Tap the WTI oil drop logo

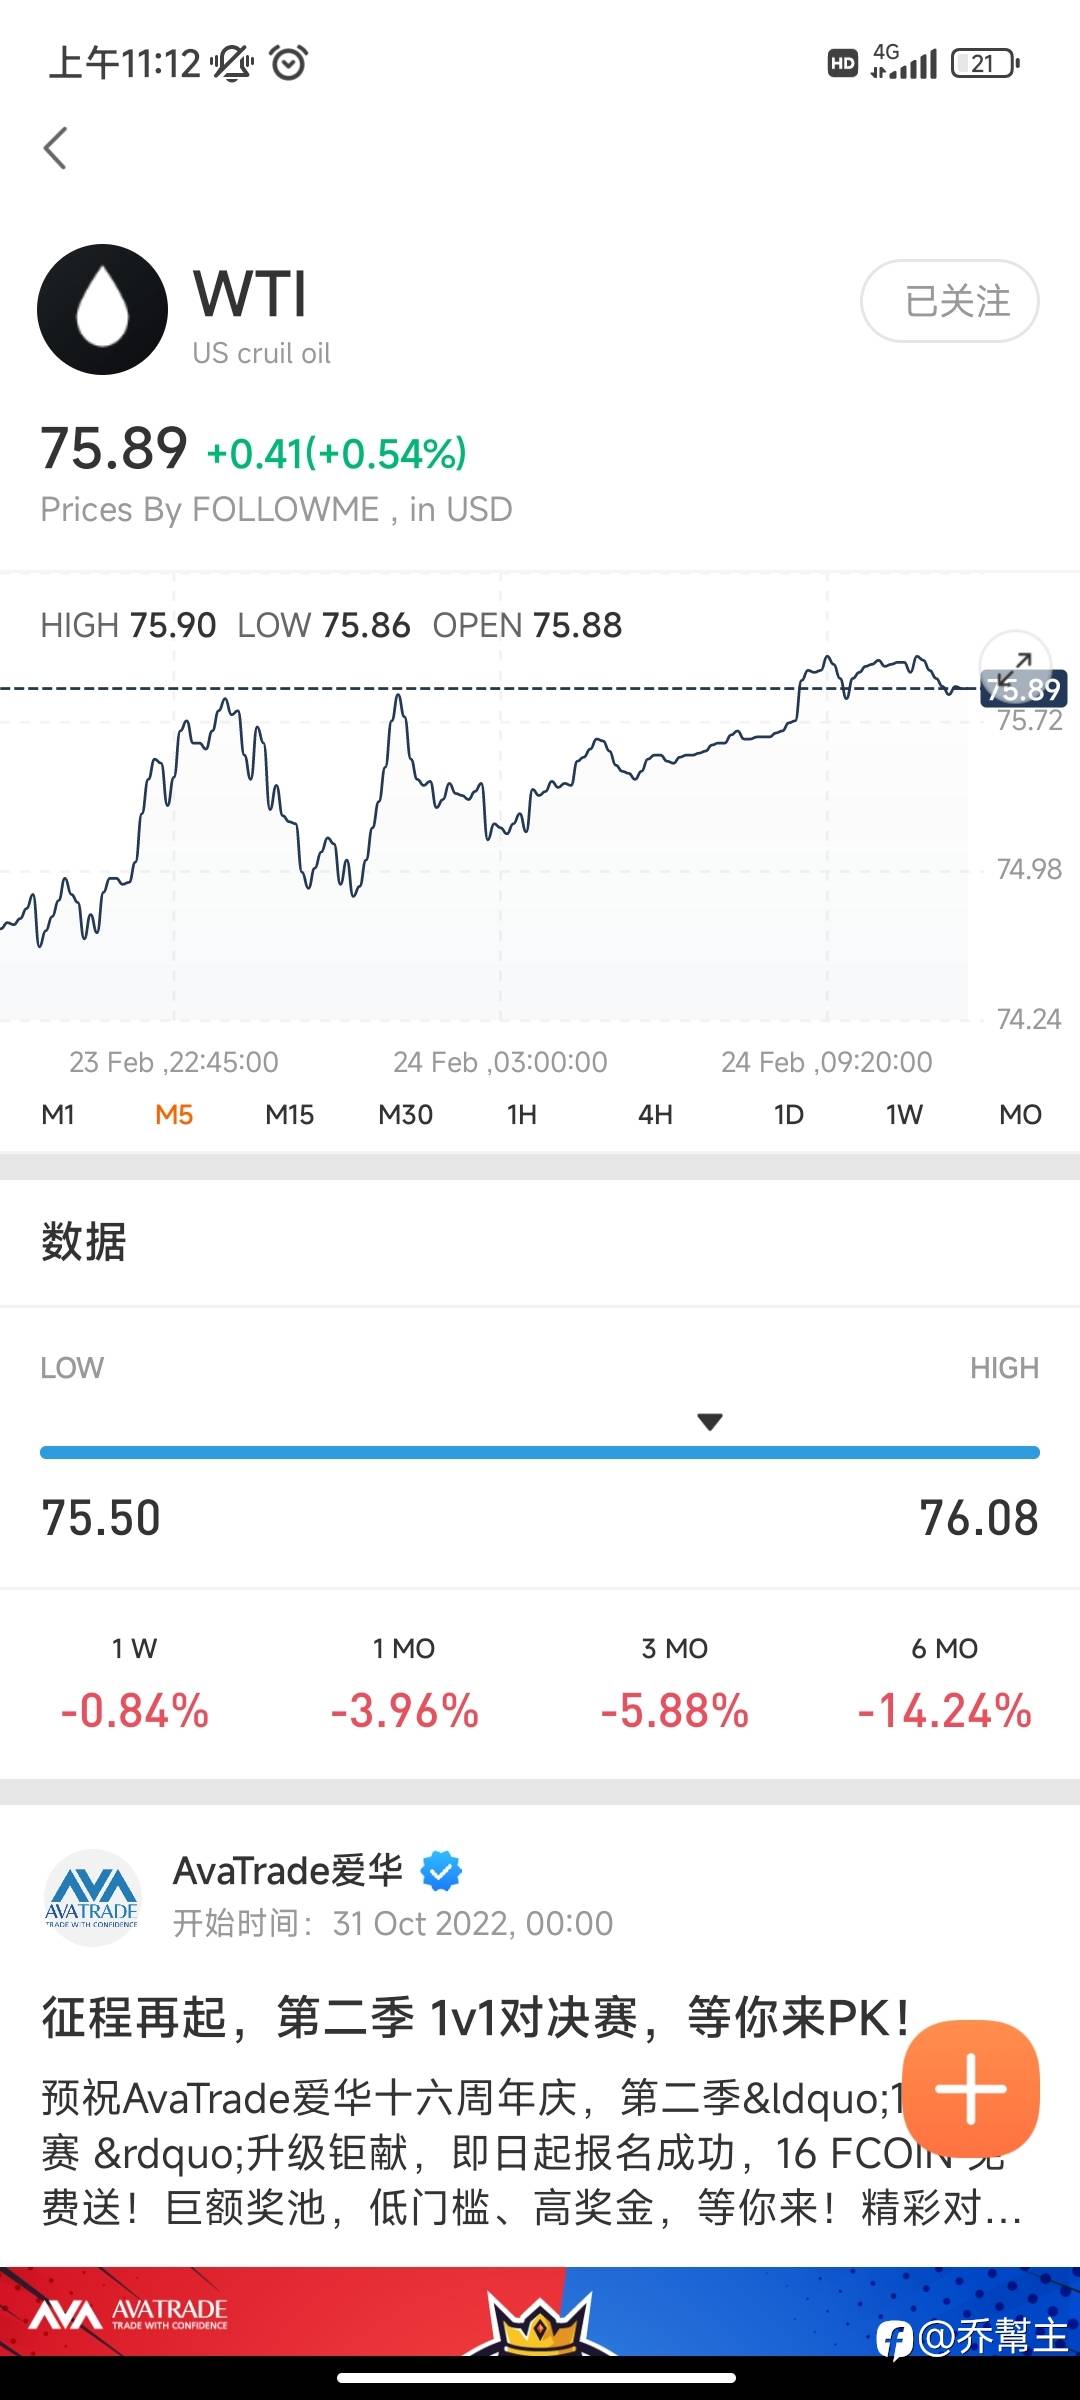pos(102,310)
